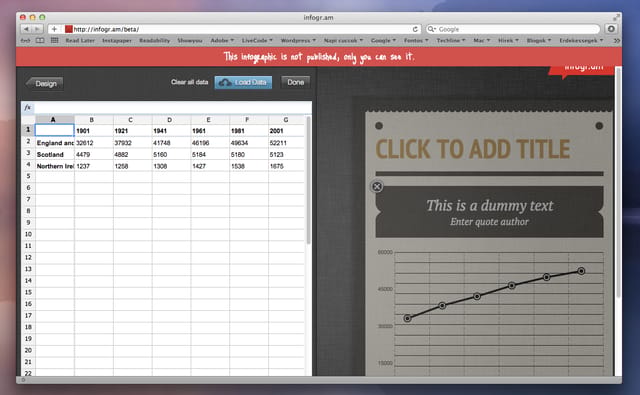The height and width of the screenshot is (395, 640).
Task: Click the plus add-bookmark button
Action: point(54,29)
